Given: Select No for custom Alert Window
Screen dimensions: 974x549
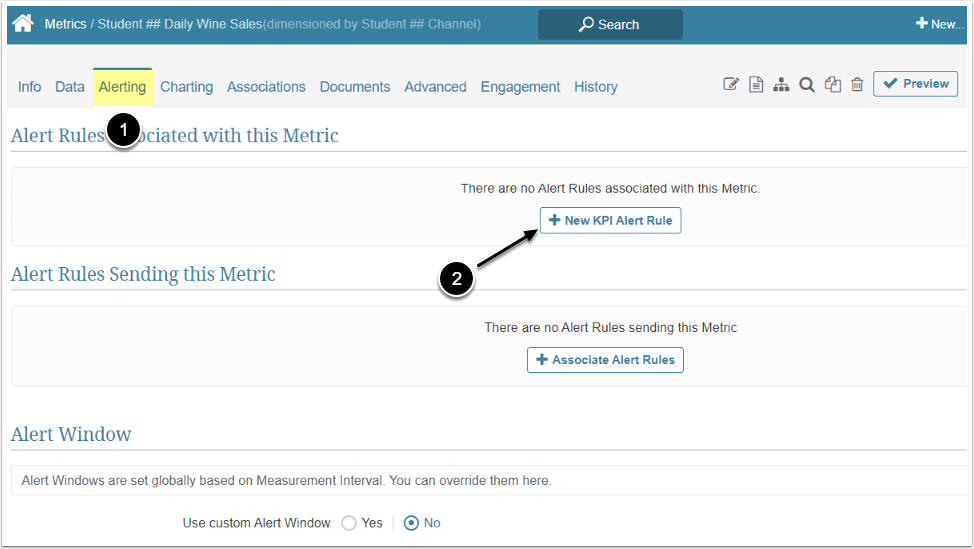Looking at the screenshot, I should 411,523.
